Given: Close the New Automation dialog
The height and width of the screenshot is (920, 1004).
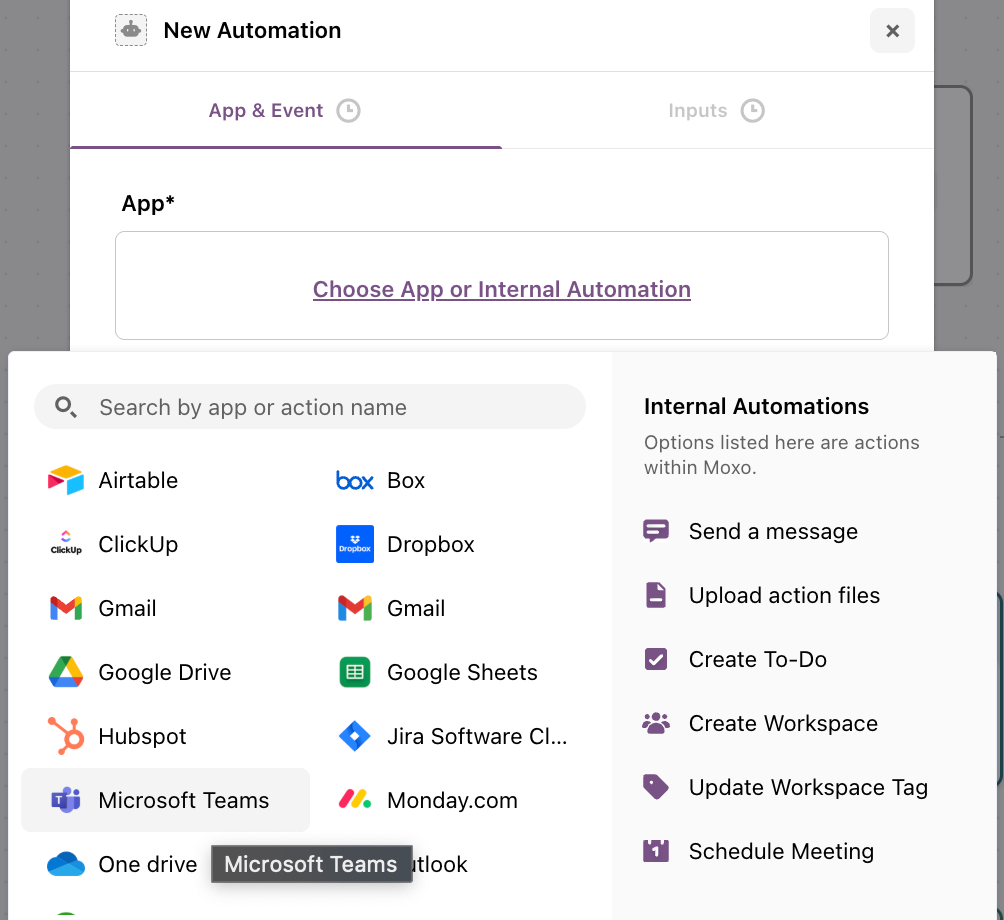Looking at the screenshot, I should [892, 31].
